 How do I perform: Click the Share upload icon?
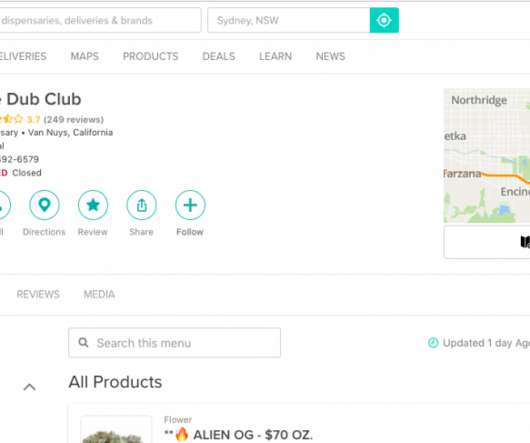click(142, 205)
